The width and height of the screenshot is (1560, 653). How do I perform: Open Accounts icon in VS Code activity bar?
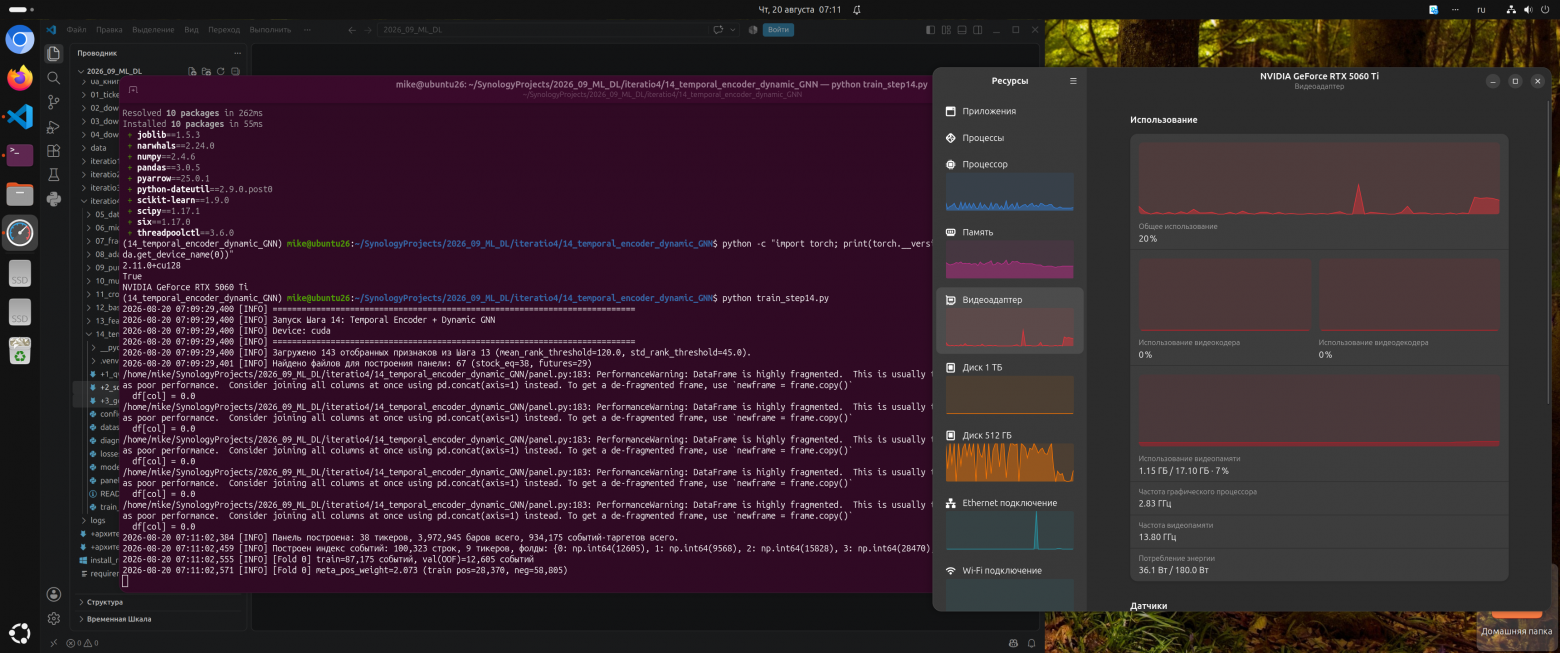[54, 594]
